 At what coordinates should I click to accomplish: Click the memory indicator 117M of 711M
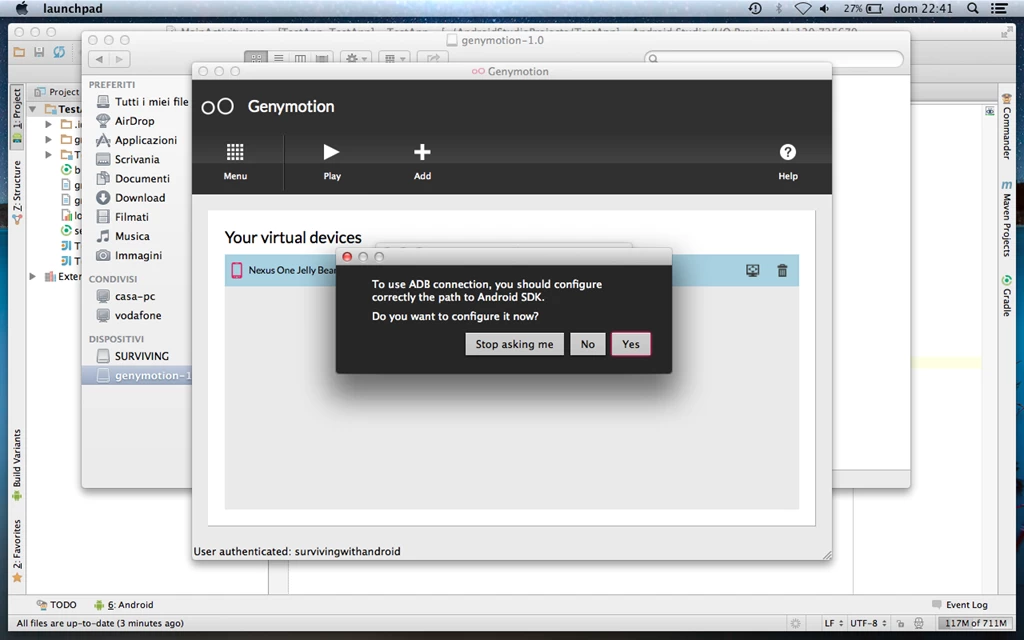pos(975,623)
